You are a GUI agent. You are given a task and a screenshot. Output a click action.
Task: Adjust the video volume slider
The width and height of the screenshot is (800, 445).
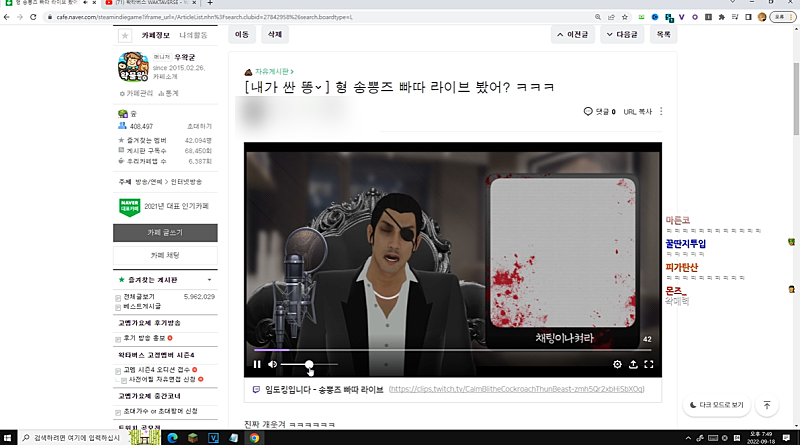[309, 365]
